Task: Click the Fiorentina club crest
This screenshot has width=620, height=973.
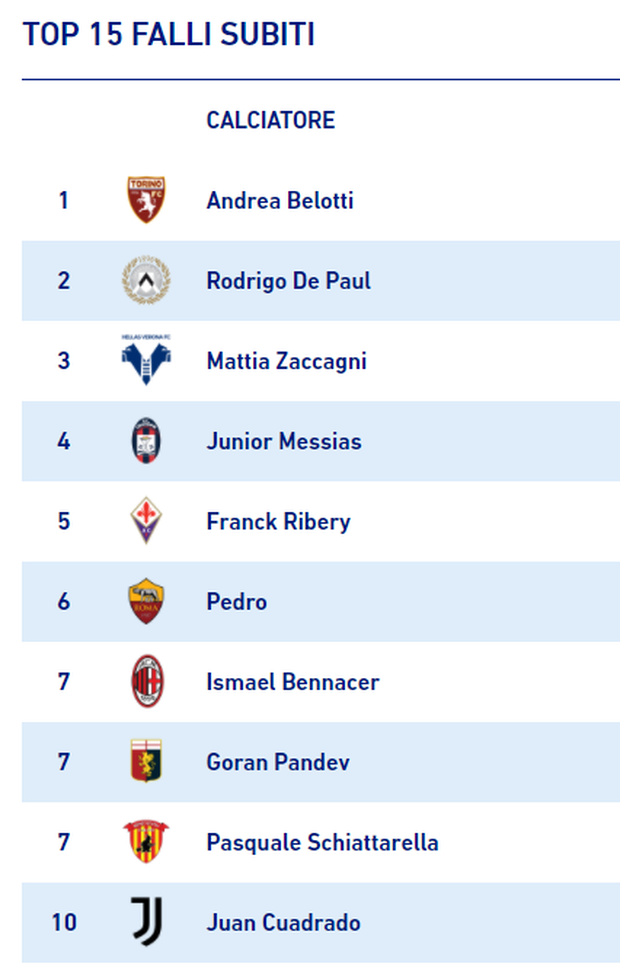Action: click(x=146, y=521)
